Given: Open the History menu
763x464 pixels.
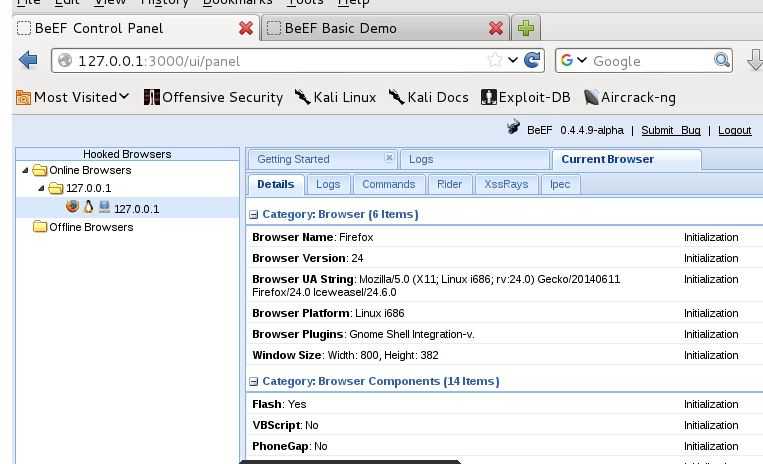Looking at the screenshot, I should [x=164, y=3].
